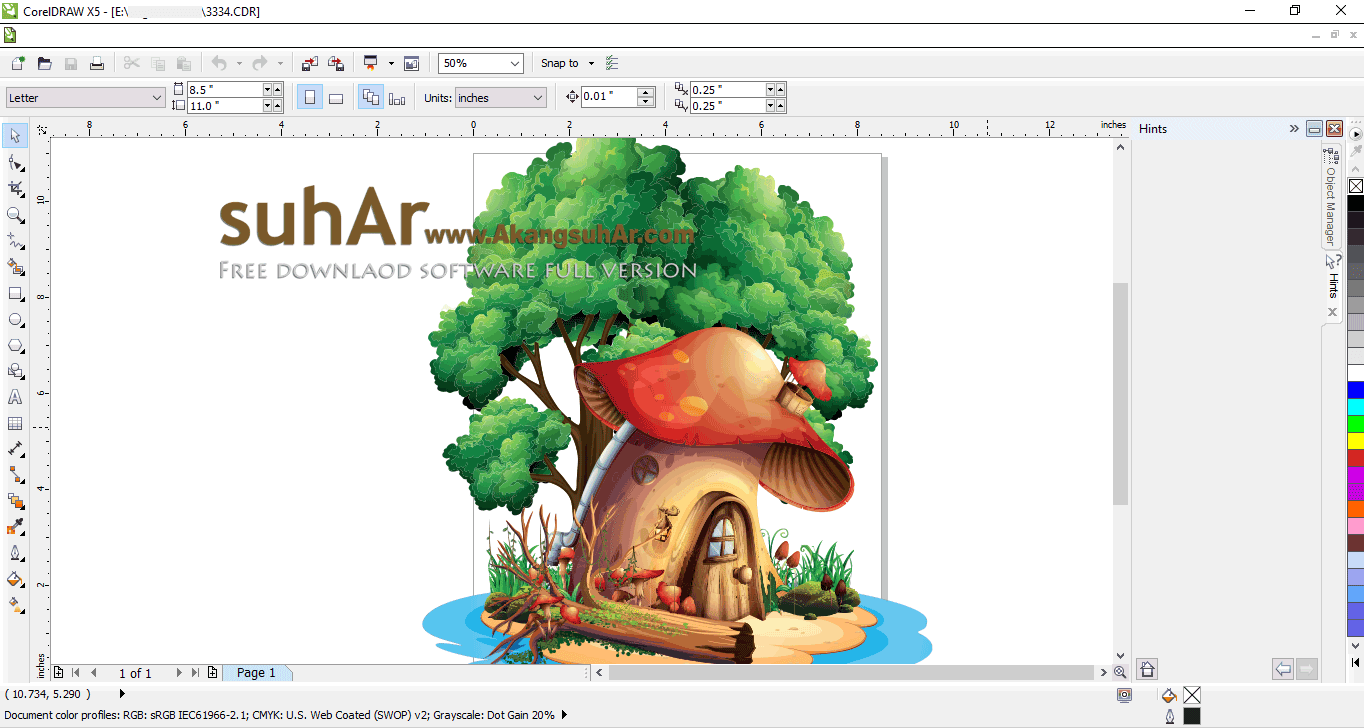Open the Redo history dropdown arrow

coord(280,63)
